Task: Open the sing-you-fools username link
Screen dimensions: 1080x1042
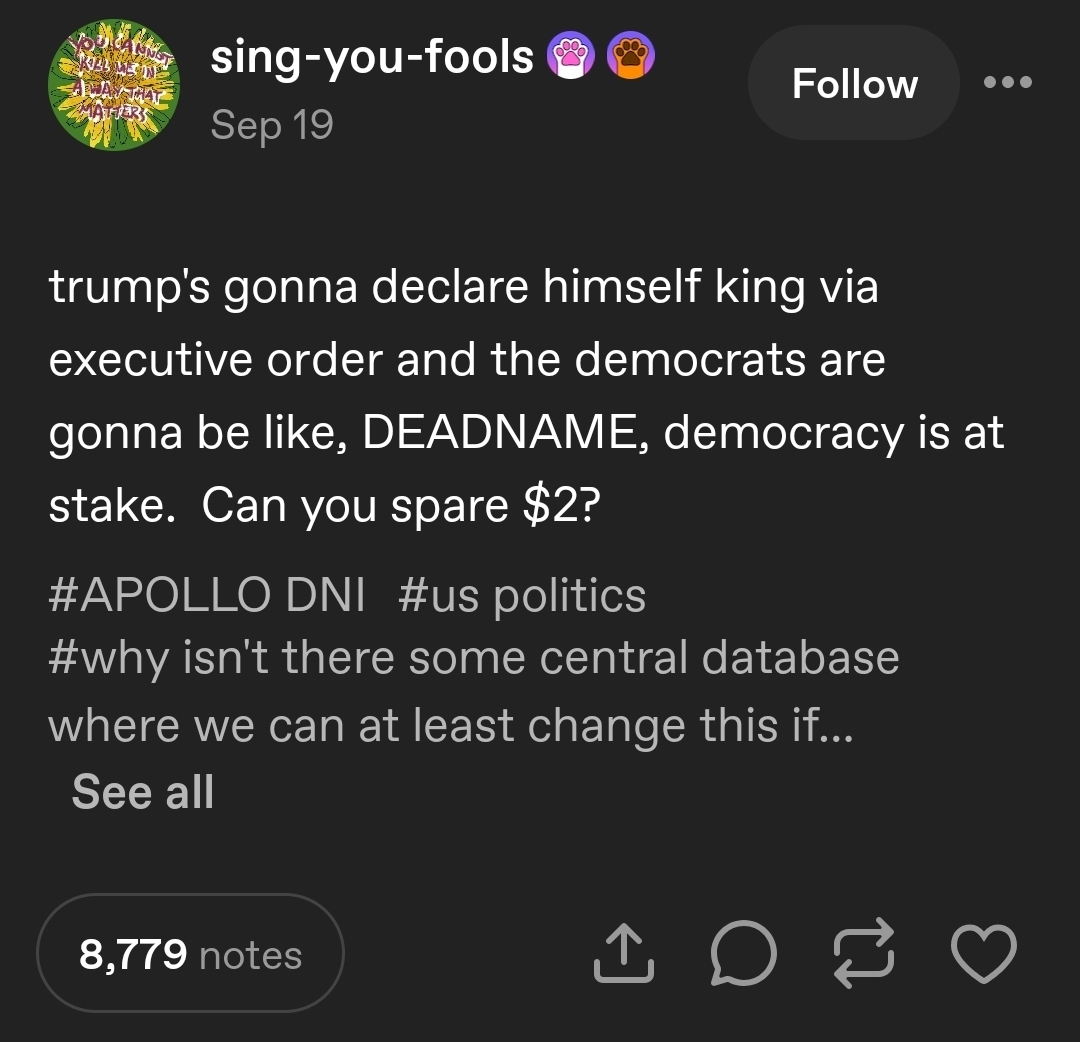Action: tap(372, 56)
